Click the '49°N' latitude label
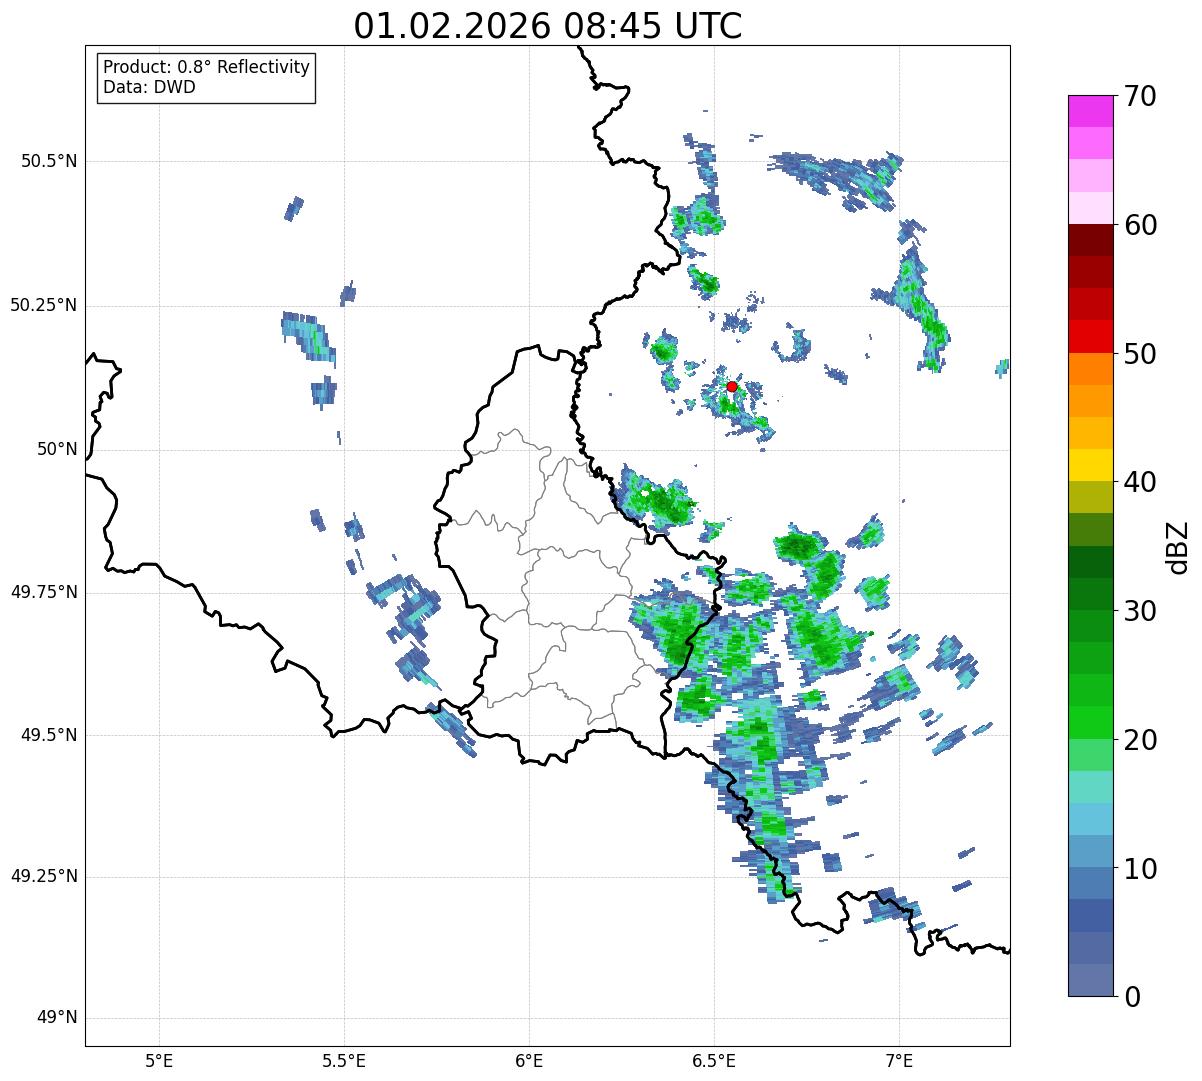Viewport: 1202px width, 1081px height. [x=57, y=1018]
